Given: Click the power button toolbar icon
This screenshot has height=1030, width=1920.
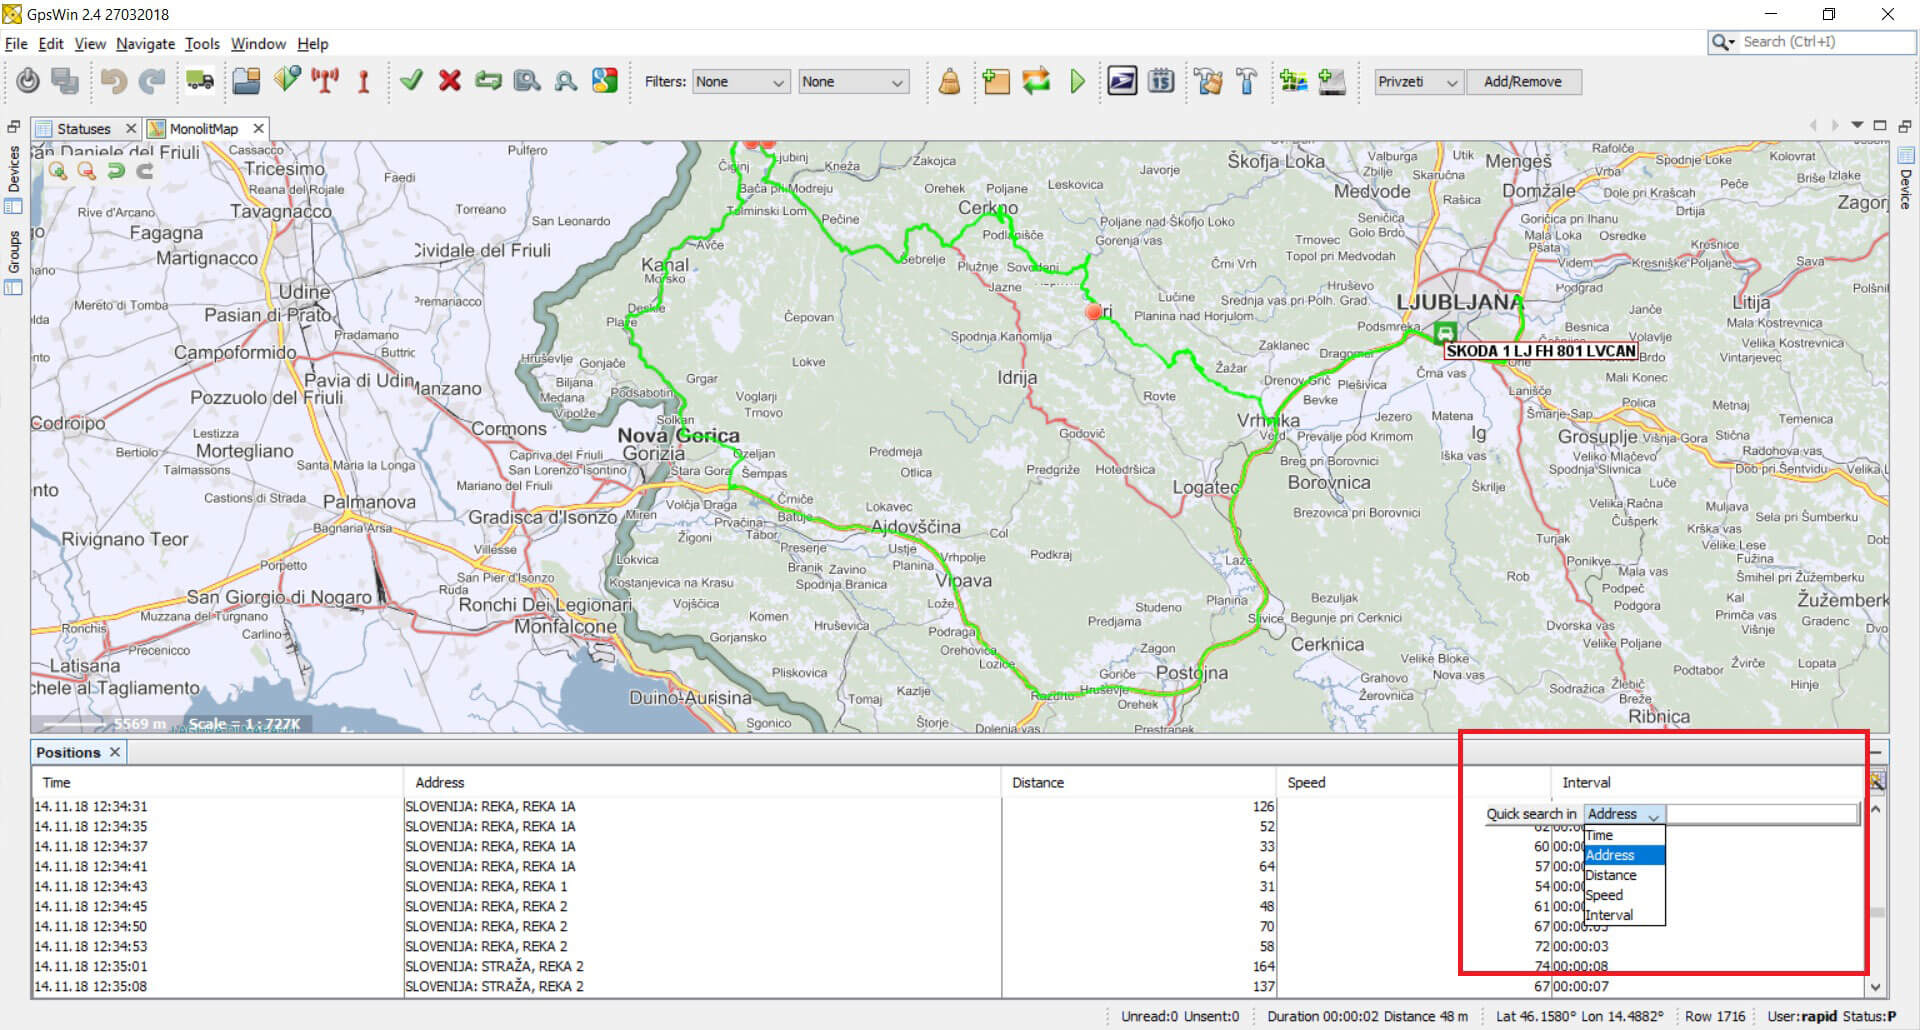Looking at the screenshot, I should click(x=28, y=82).
